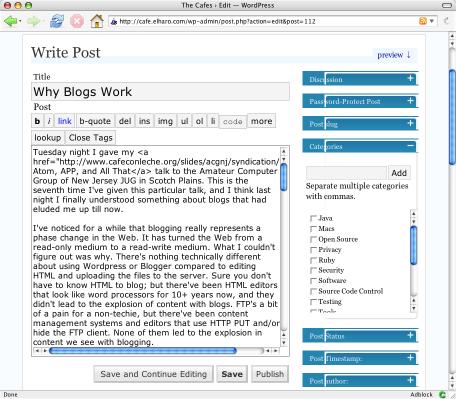Screen dimensions: 456x399
Task: Click the browser page vertical scrollbar thumb
Action: coord(452,117)
